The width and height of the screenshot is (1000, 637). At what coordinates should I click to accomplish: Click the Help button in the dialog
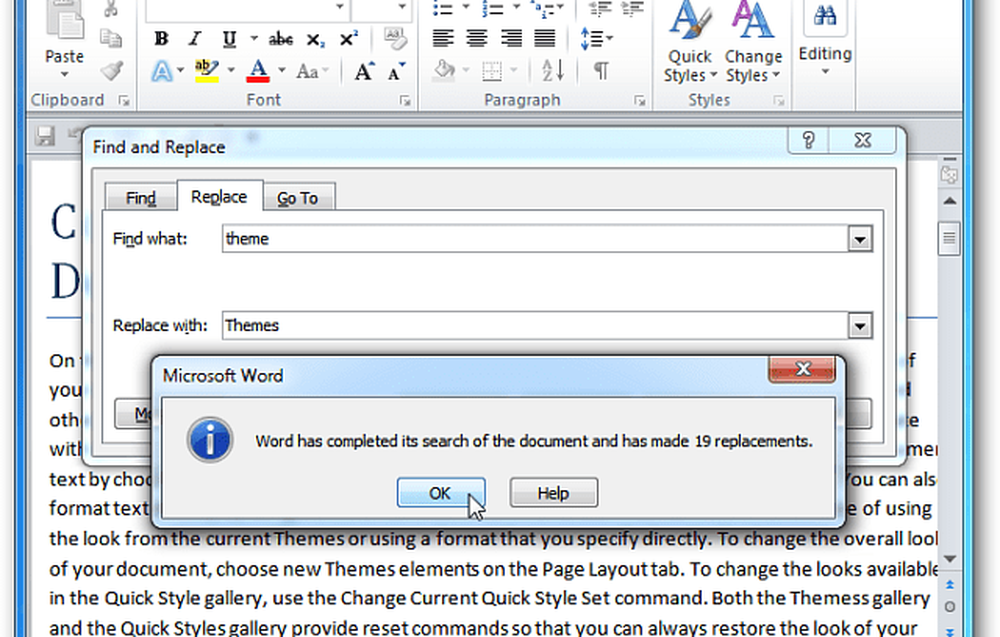pyautogui.click(x=553, y=492)
